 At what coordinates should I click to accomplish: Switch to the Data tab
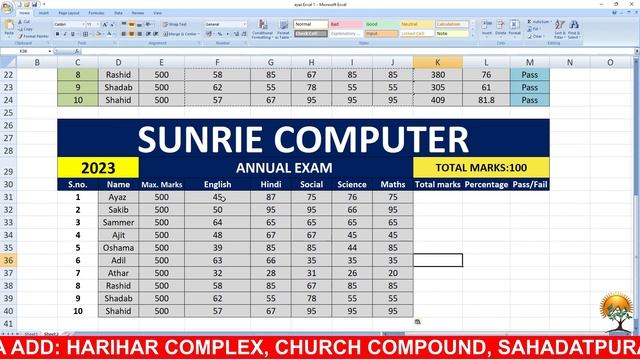(118, 13)
